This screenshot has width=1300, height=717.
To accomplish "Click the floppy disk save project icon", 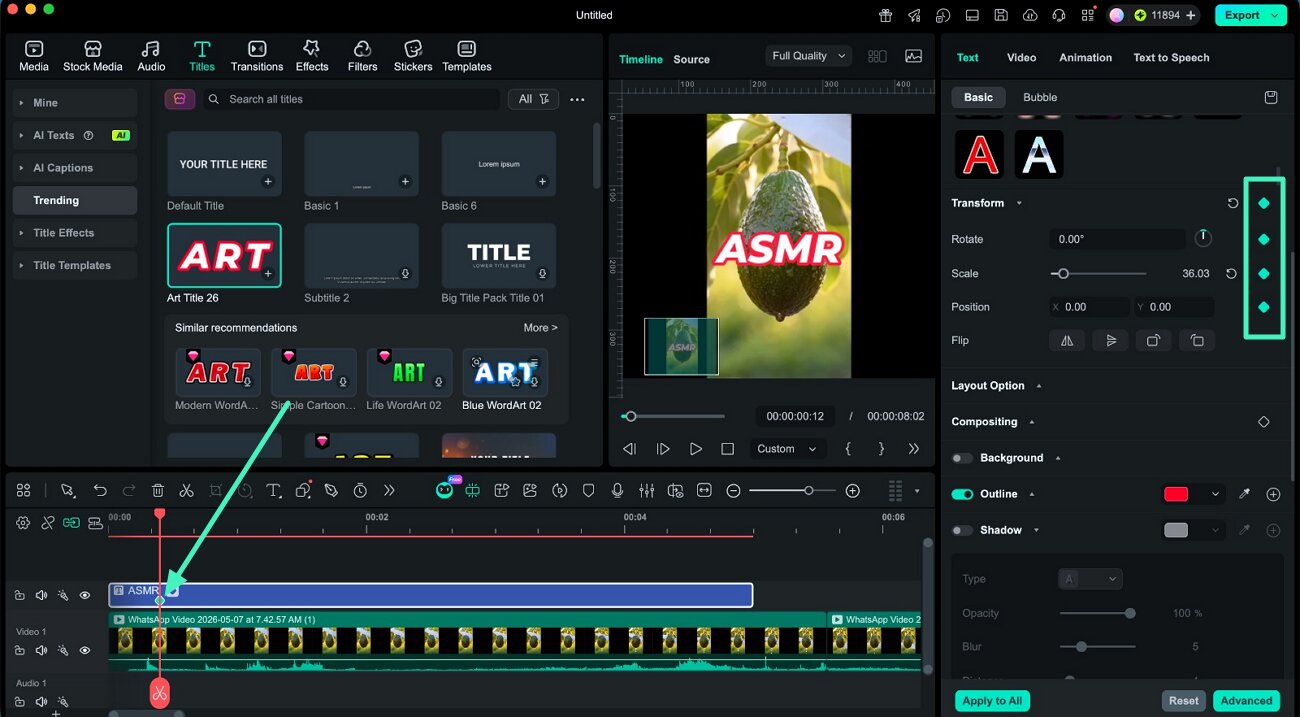I will coord(1001,15).
